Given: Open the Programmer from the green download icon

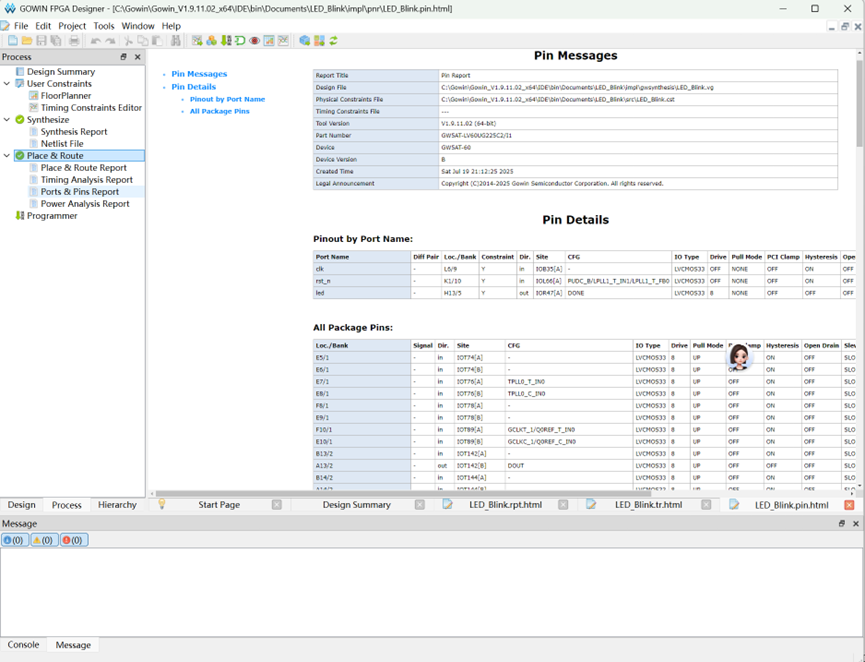Looking at the screenshot, I should coord(226,41).
